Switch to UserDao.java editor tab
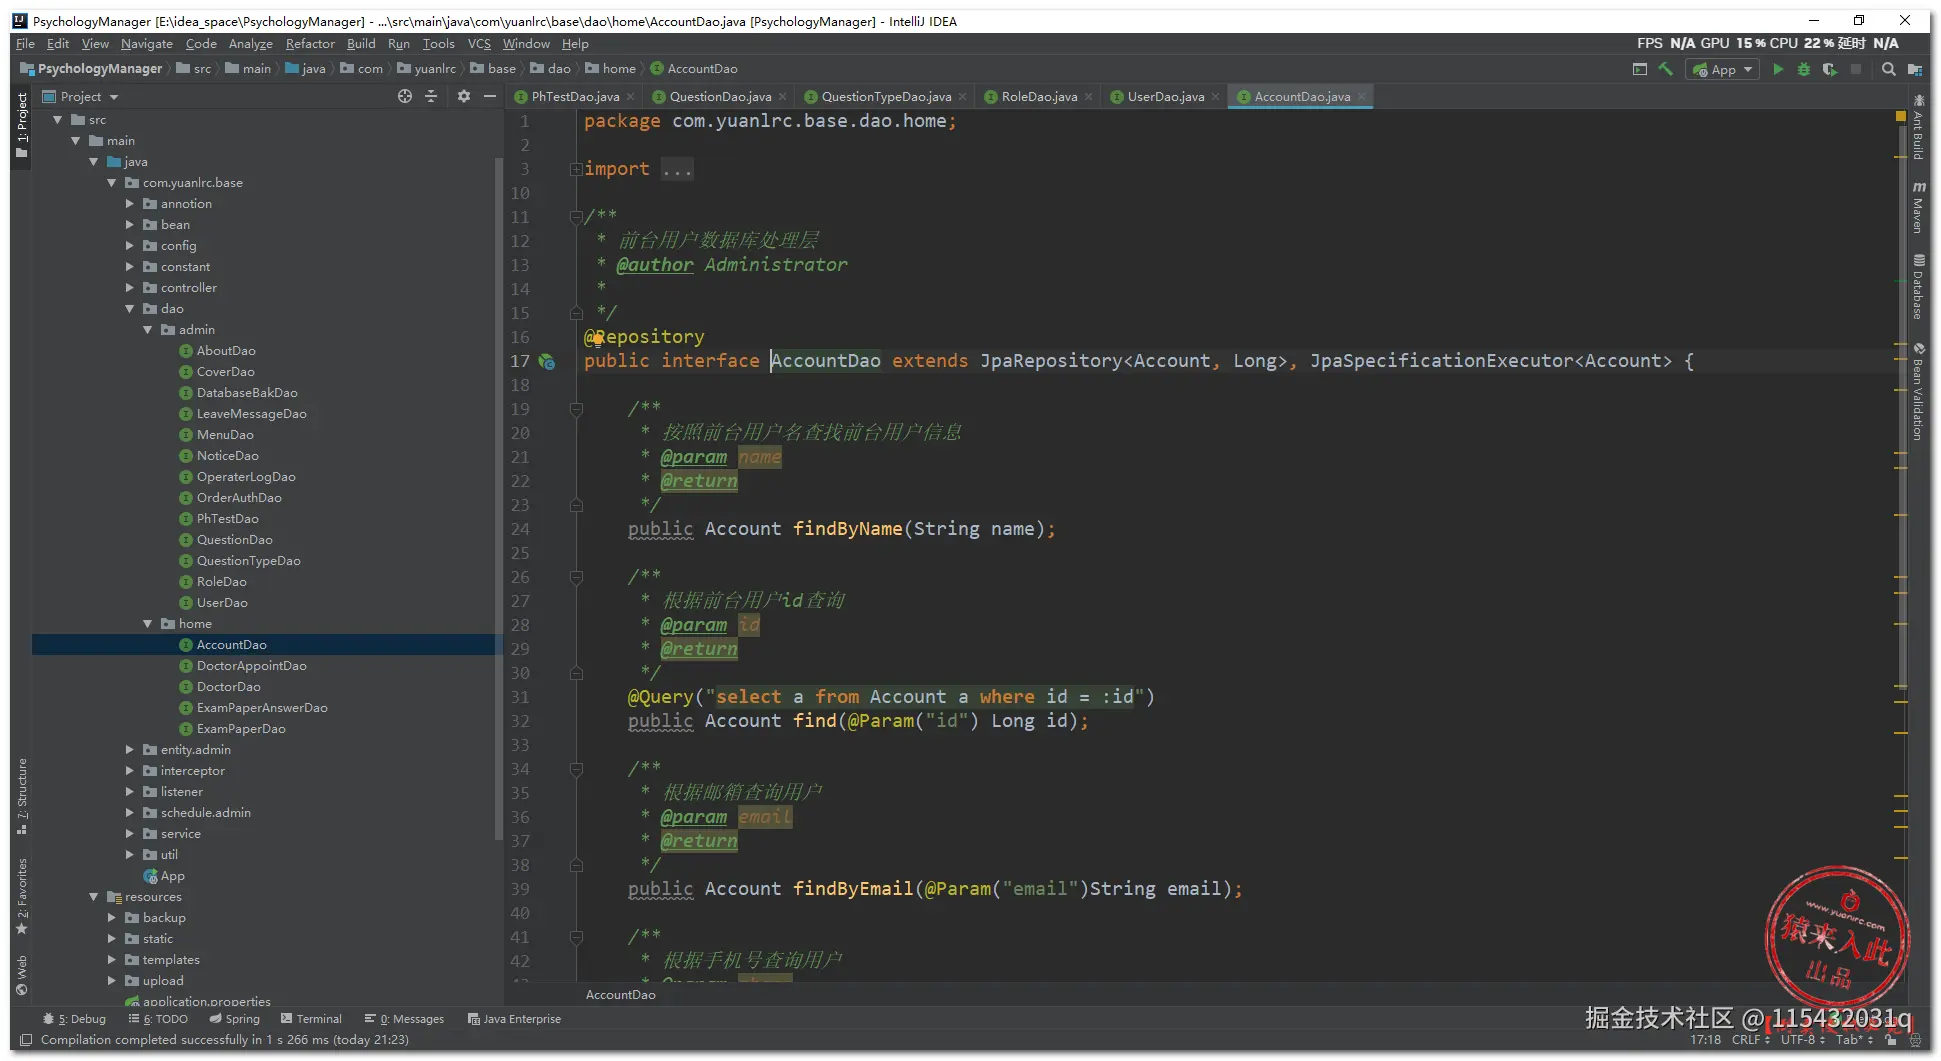The width and height of the screenshot is (1941, 1061). click(x=1165, y=97)
